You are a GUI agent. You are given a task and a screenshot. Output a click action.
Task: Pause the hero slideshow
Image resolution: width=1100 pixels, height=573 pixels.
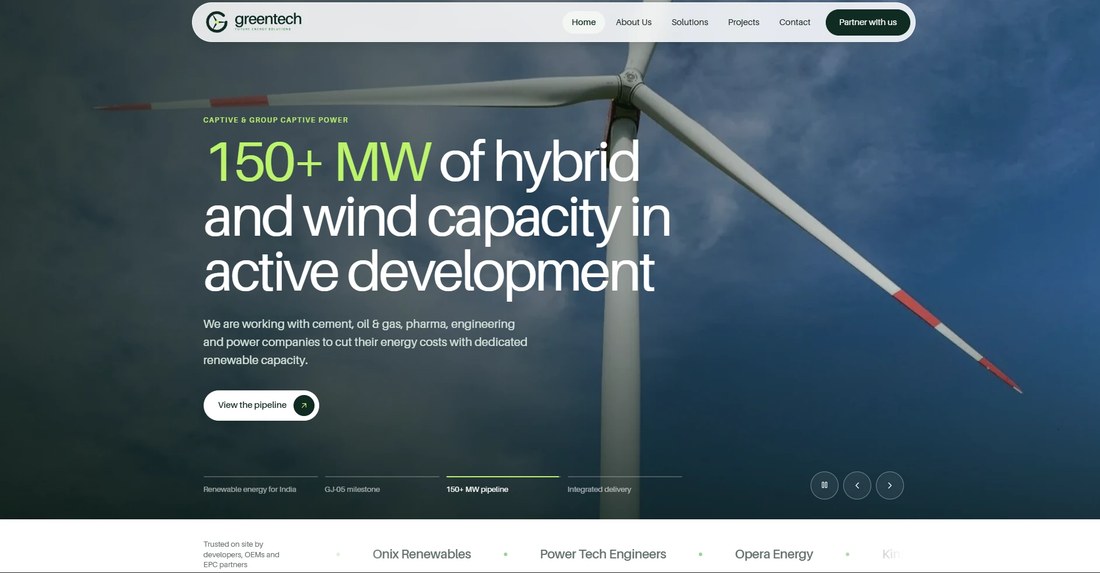[824, 485]
